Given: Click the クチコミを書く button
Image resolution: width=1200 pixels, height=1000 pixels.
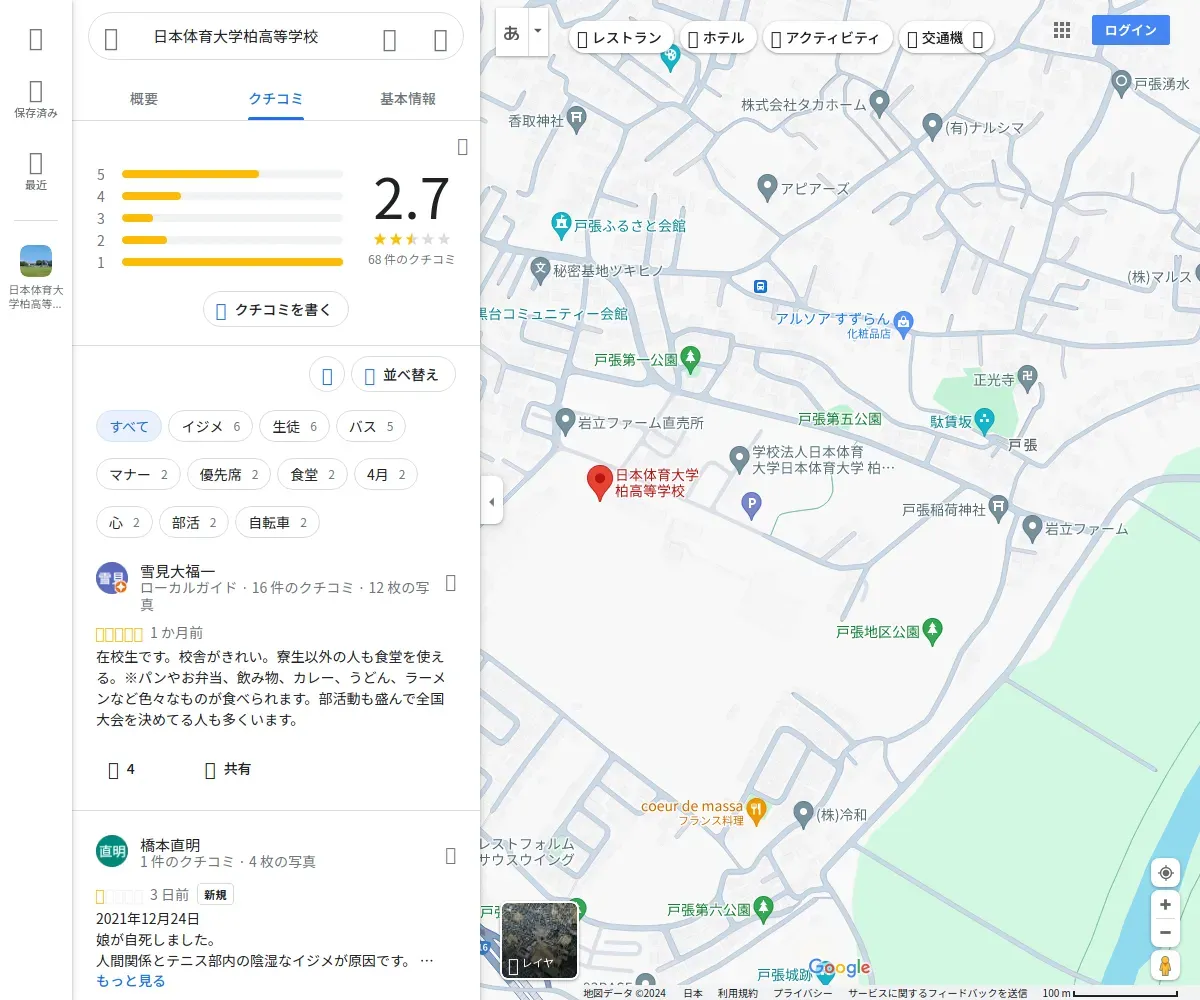Looking at the screenshot, I should [276, 310].
